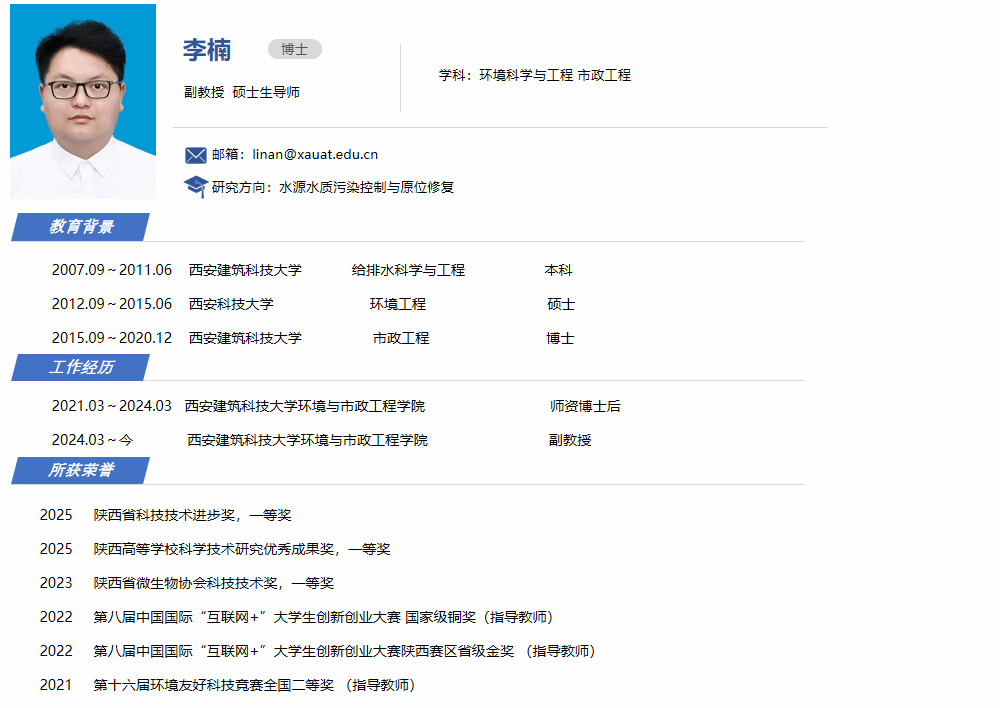Select the 所获荣誉 section header
This screenshot has height=708, width=1000.
click(x=82, y=470)
